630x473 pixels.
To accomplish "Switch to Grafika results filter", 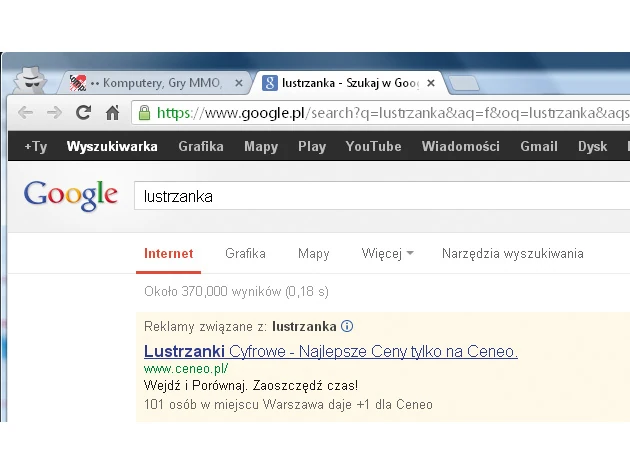I will (245, 254).
